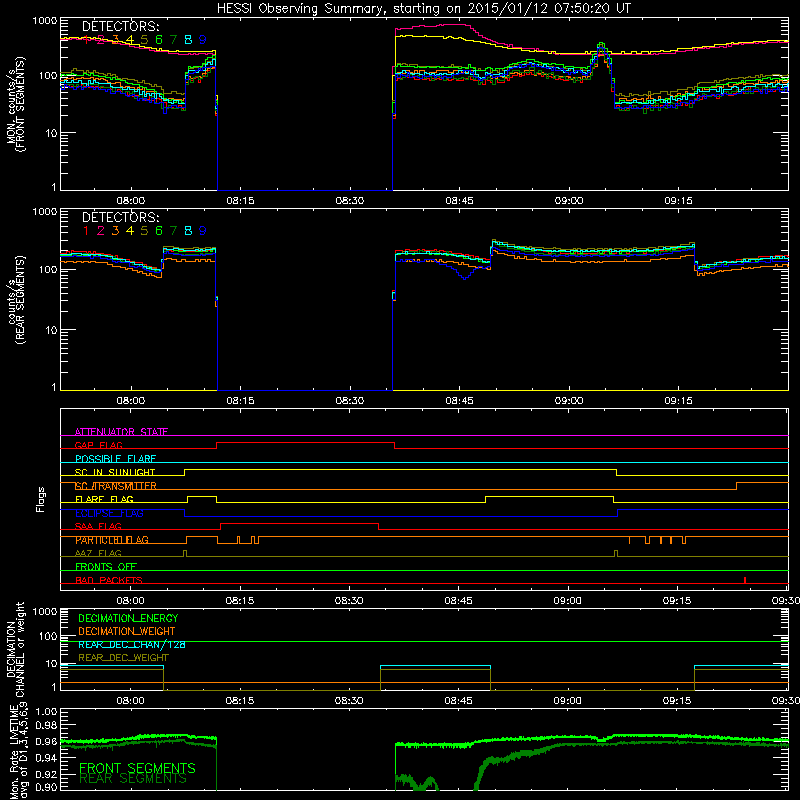Click the BAD PACKETS label
Screen dimensions: 800x800
pos(109,580)
